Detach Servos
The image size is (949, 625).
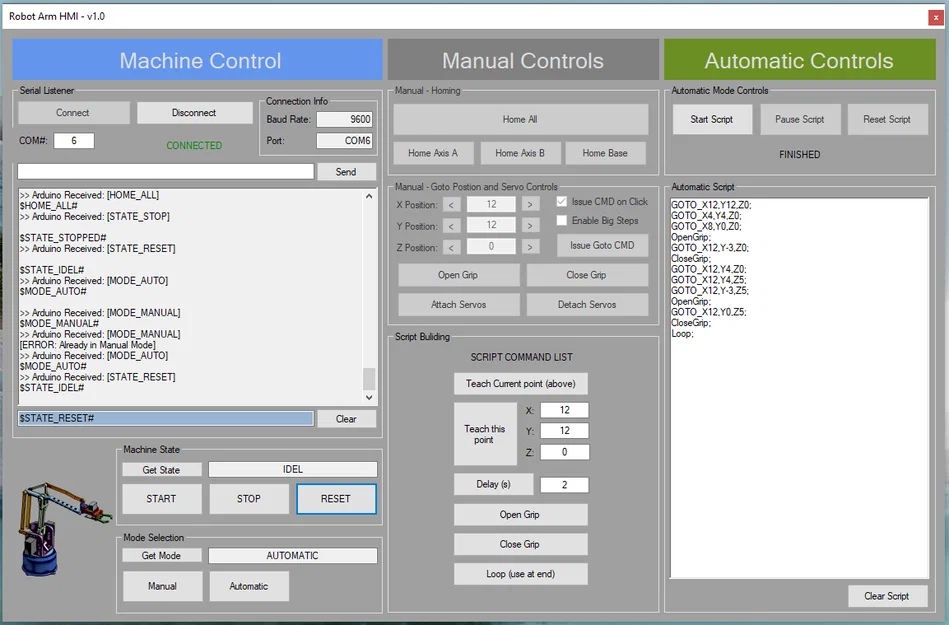pos(586,304)
